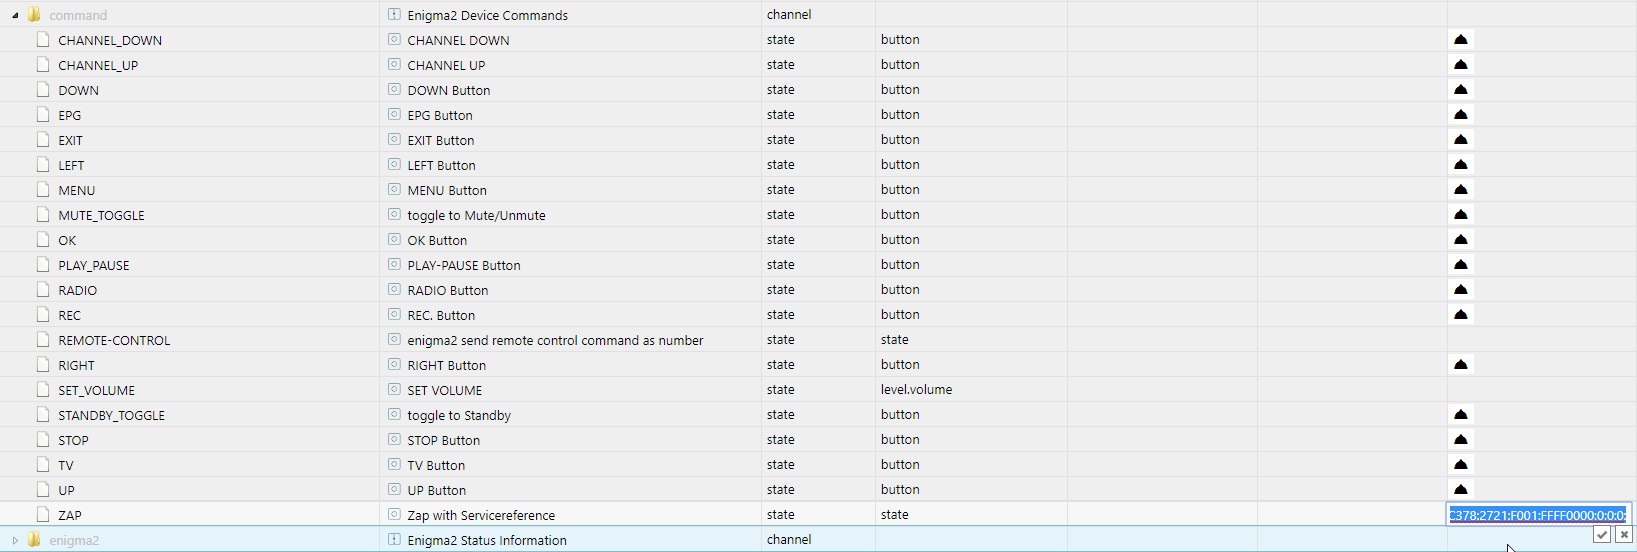Trigger the MUTE_TOGGLE button icon
Viewport: 1637px width, 552px height.
1460,214
